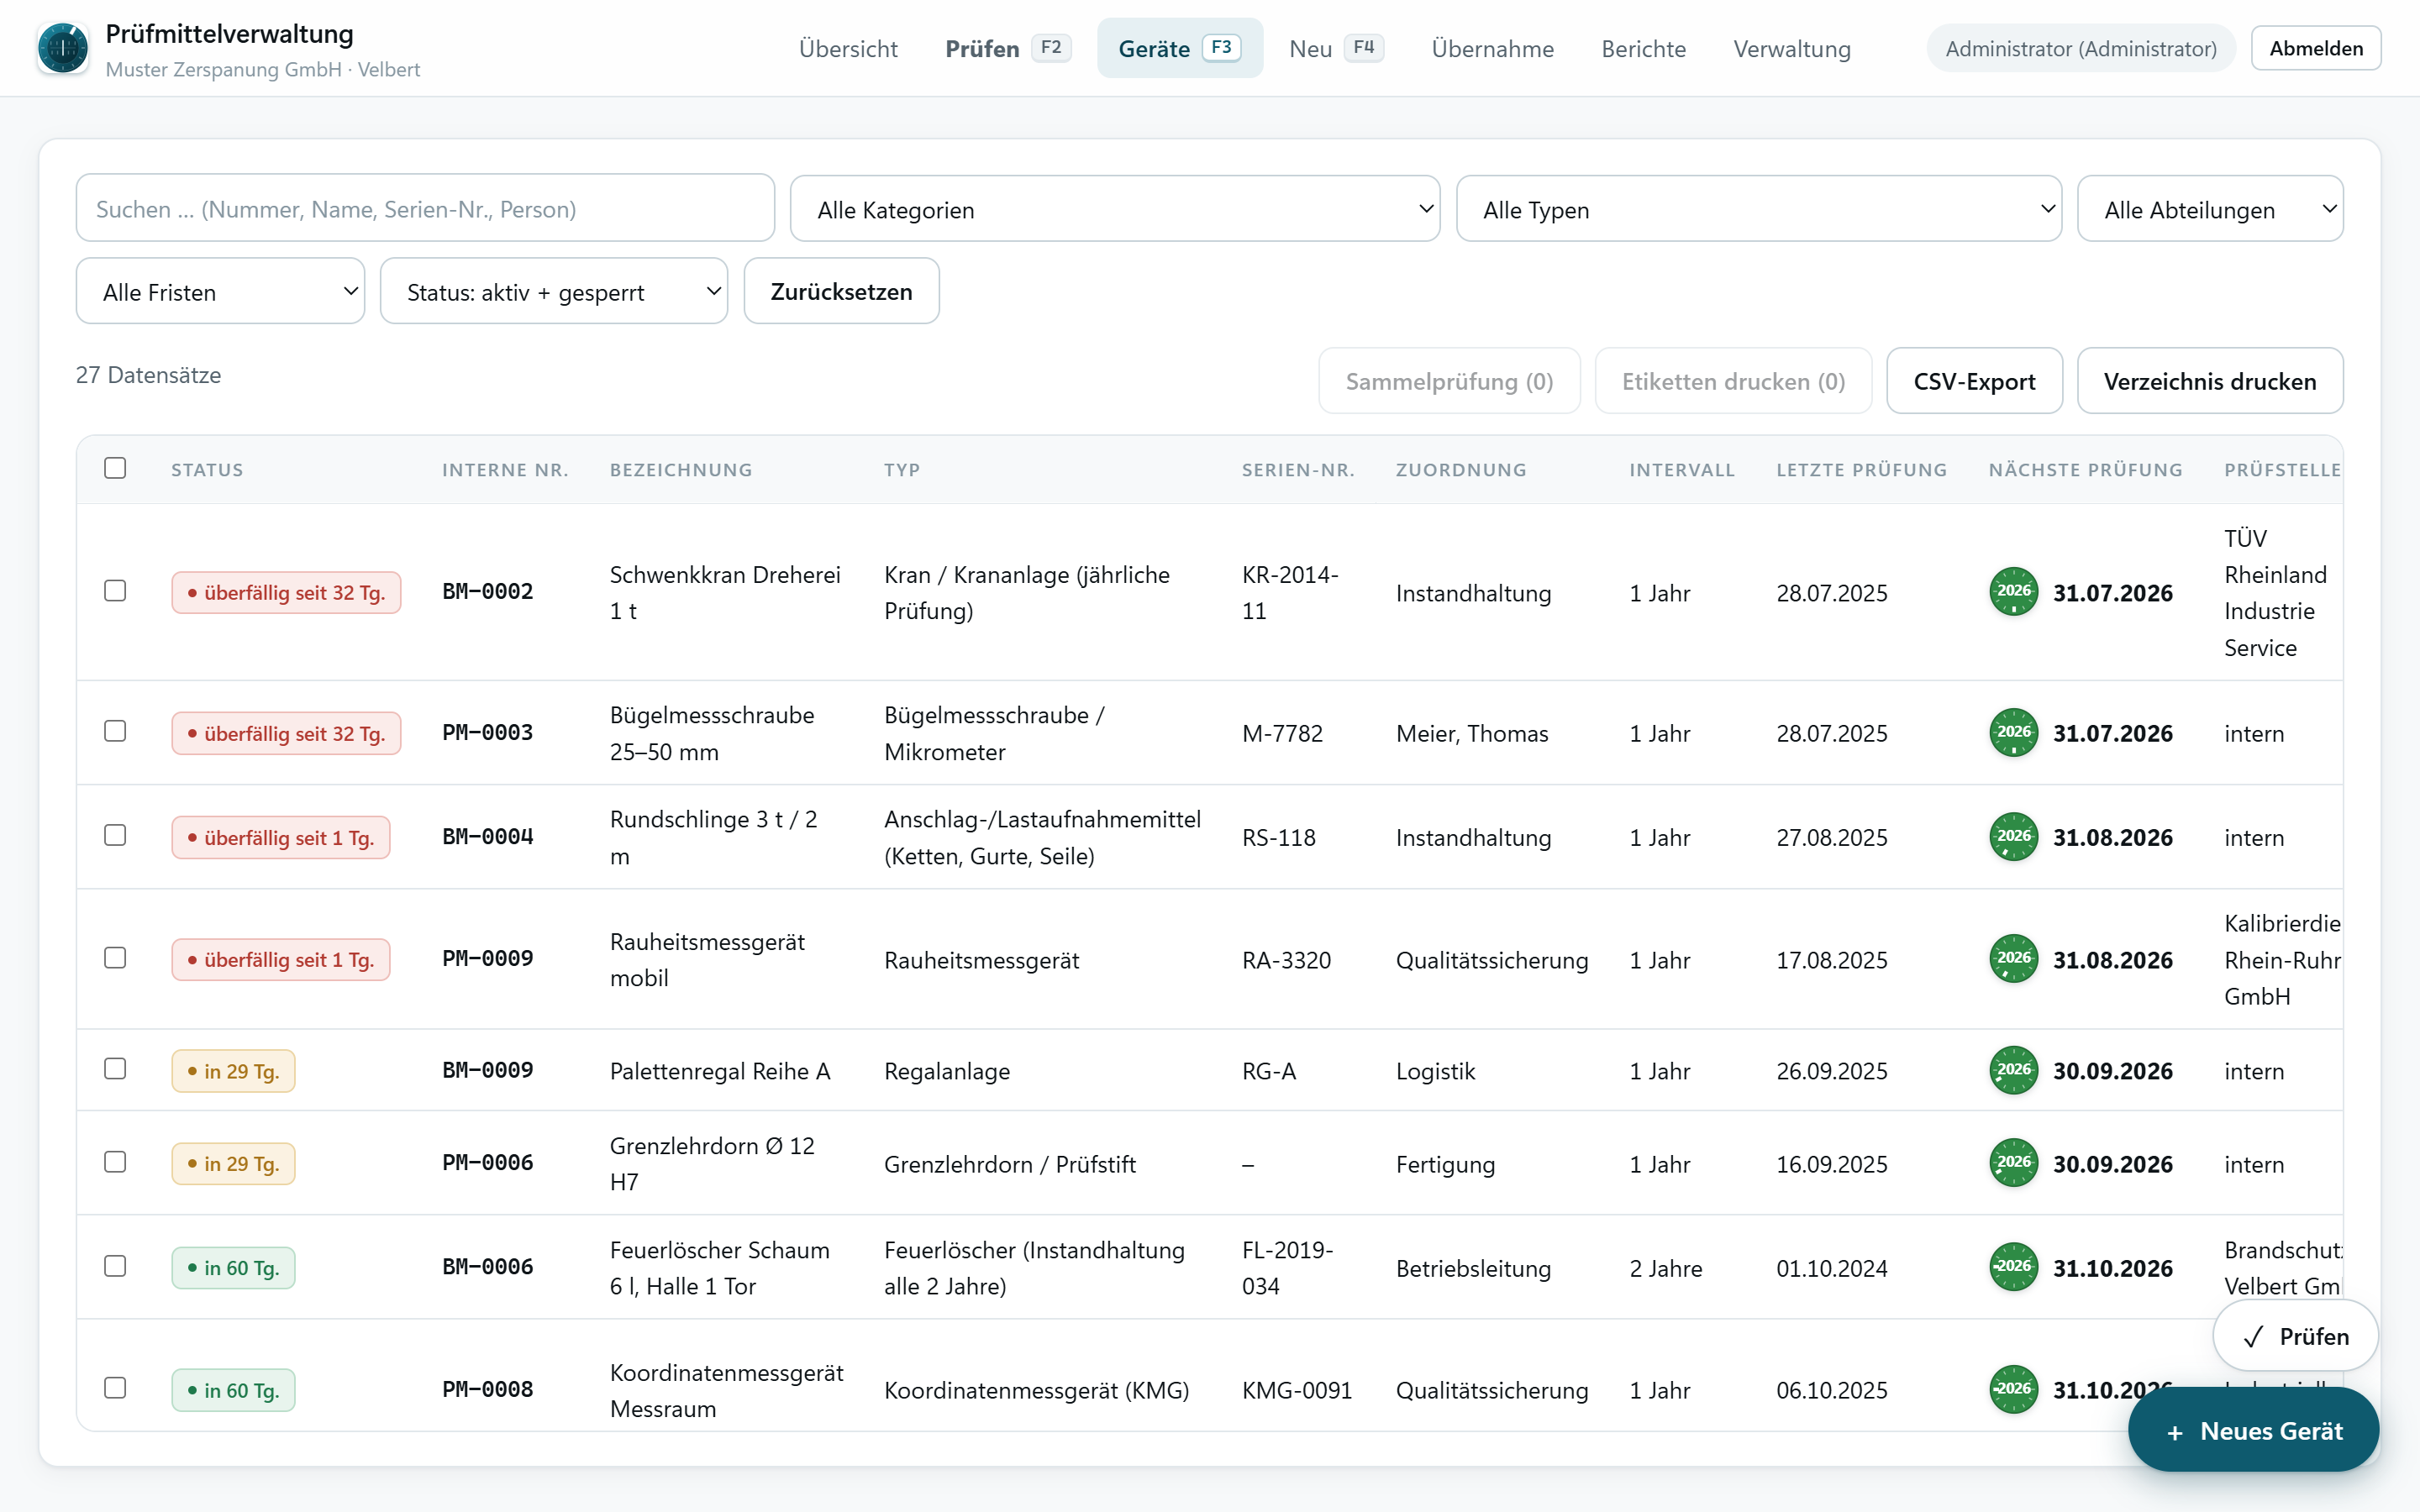Screen dimensions: 2420x1512
Task: Click the 2026 badge in the PM-0003 row
Action: [2013, 733]
